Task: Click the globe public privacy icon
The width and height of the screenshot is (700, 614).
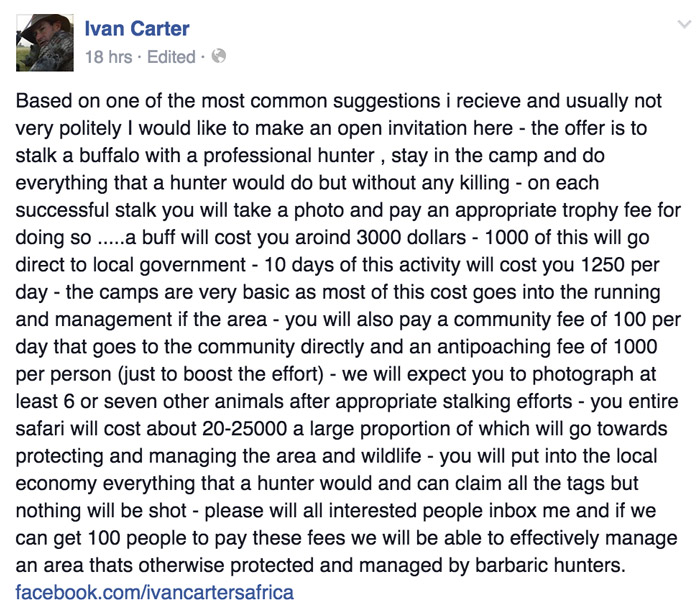Action: pos(218,56)
